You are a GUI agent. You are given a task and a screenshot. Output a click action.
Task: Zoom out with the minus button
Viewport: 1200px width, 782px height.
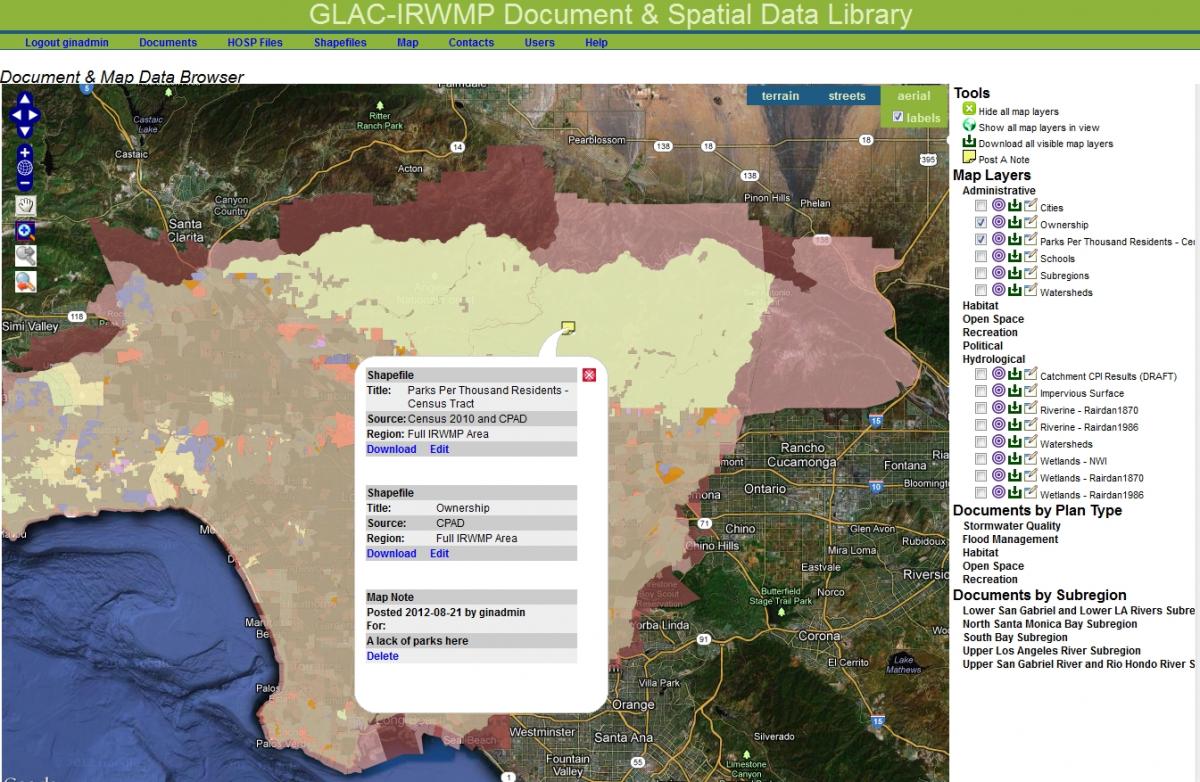coord(25,183)
